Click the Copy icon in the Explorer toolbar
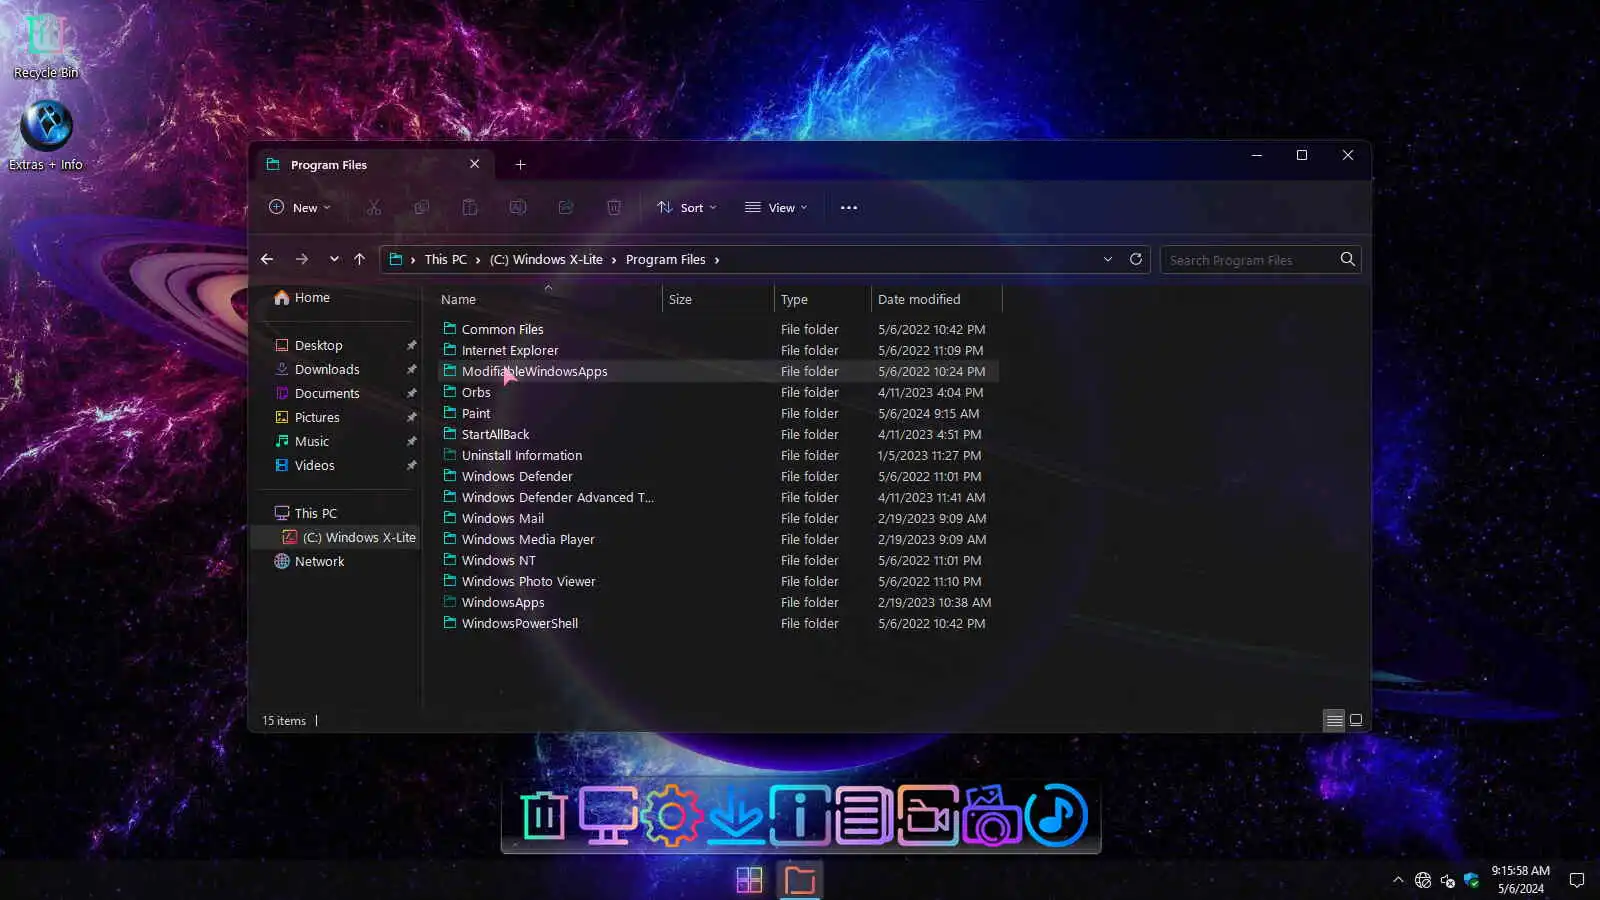 [422, 207]
